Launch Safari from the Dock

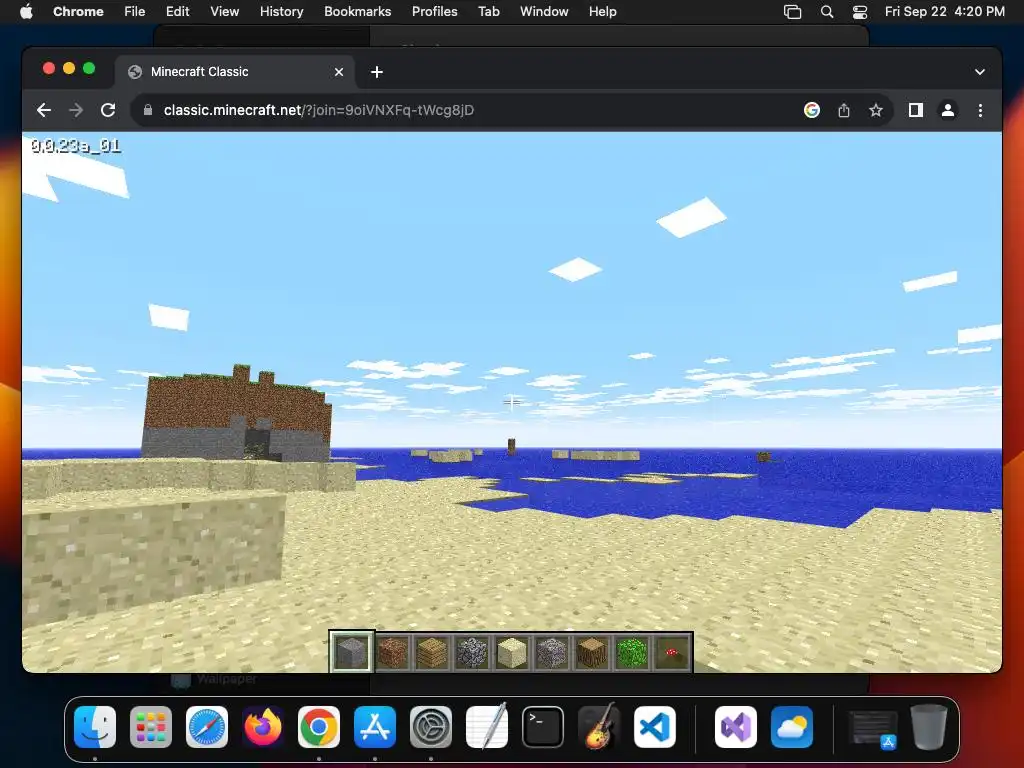207,727
